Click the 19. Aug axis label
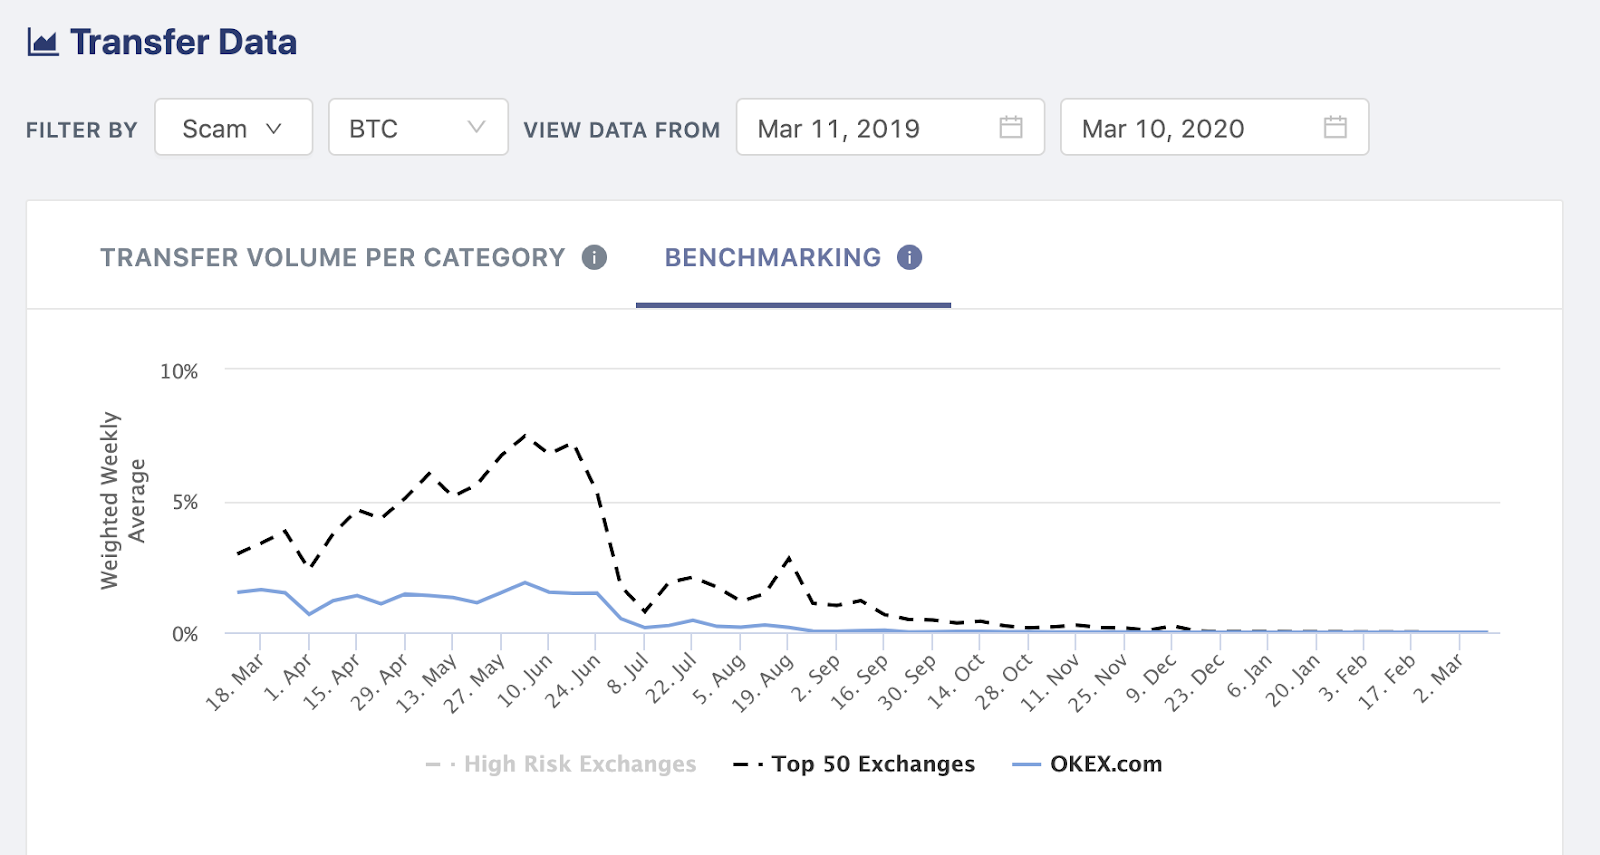 [764, 683]
